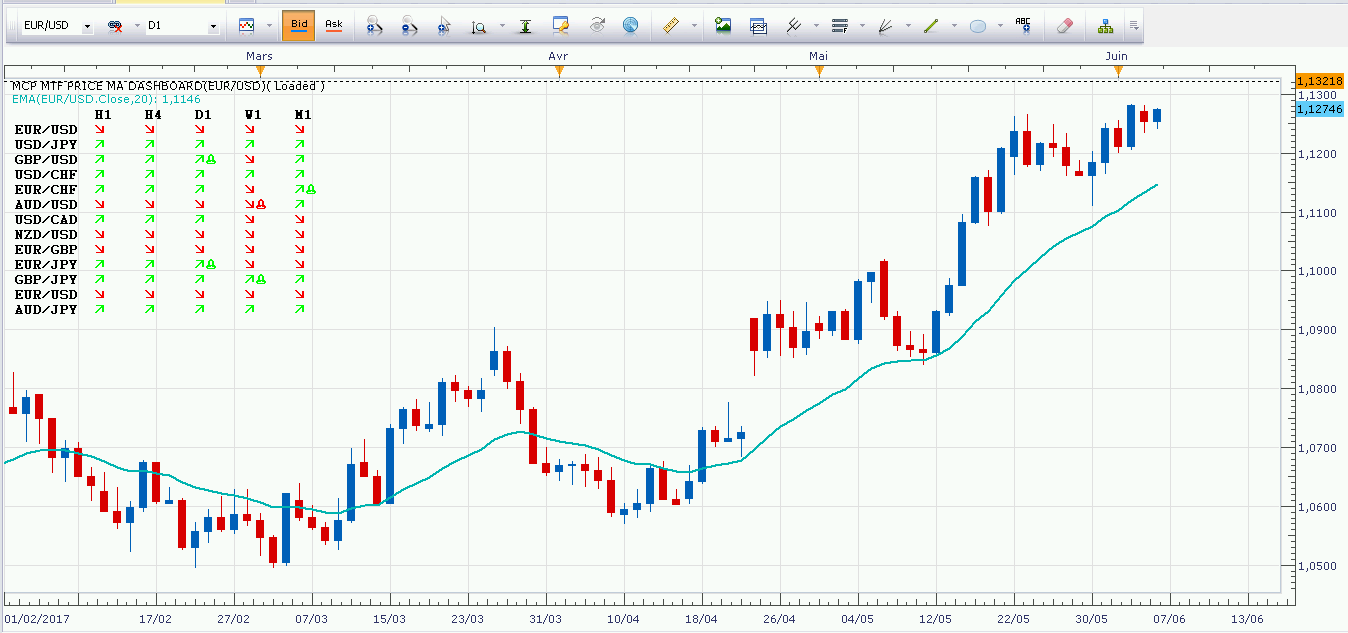
Task: Click the EUR/JPY dashboard row label
Action: 46,265
